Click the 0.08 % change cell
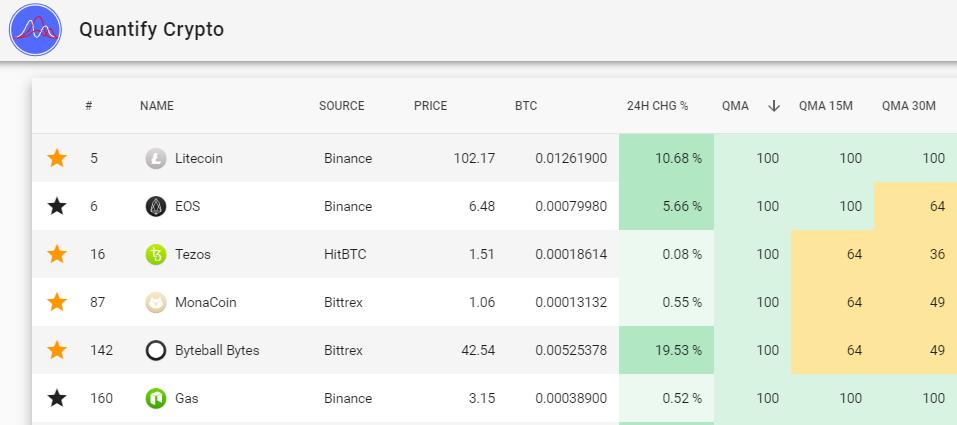This screenshot has height=425, width=957. [x=666, y=254]
